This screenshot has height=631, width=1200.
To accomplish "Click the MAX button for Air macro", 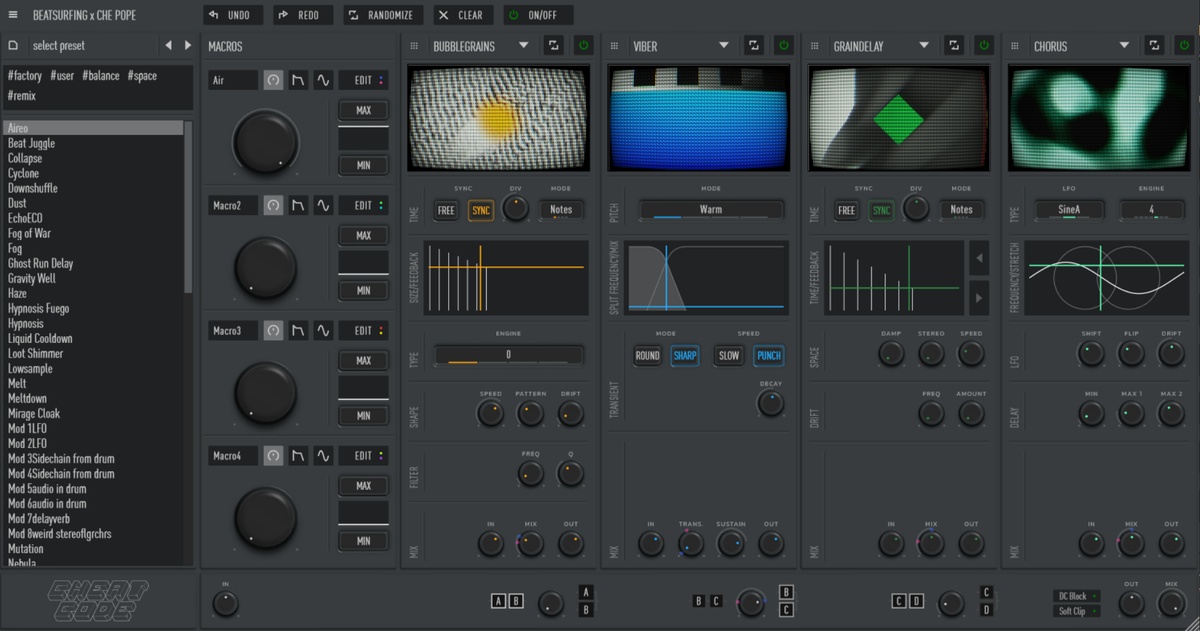I will [x=363, y=110].
